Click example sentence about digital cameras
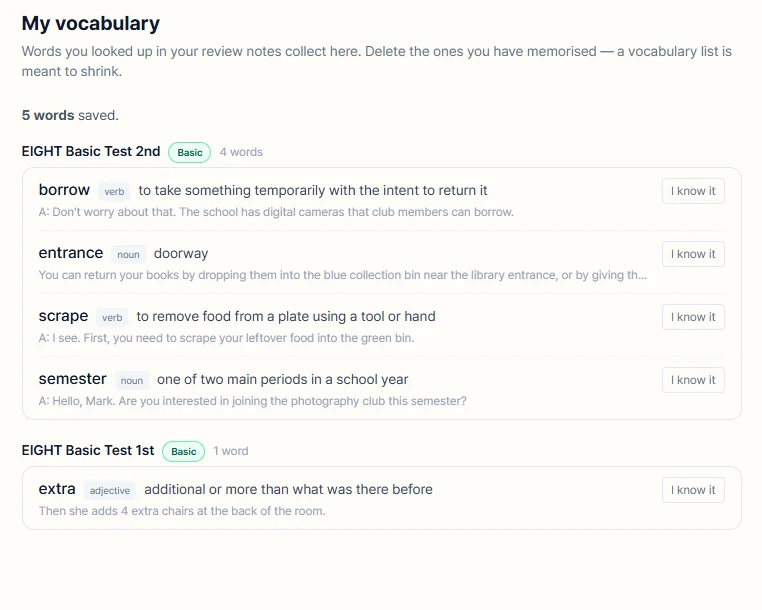 (x=276, y=212)
